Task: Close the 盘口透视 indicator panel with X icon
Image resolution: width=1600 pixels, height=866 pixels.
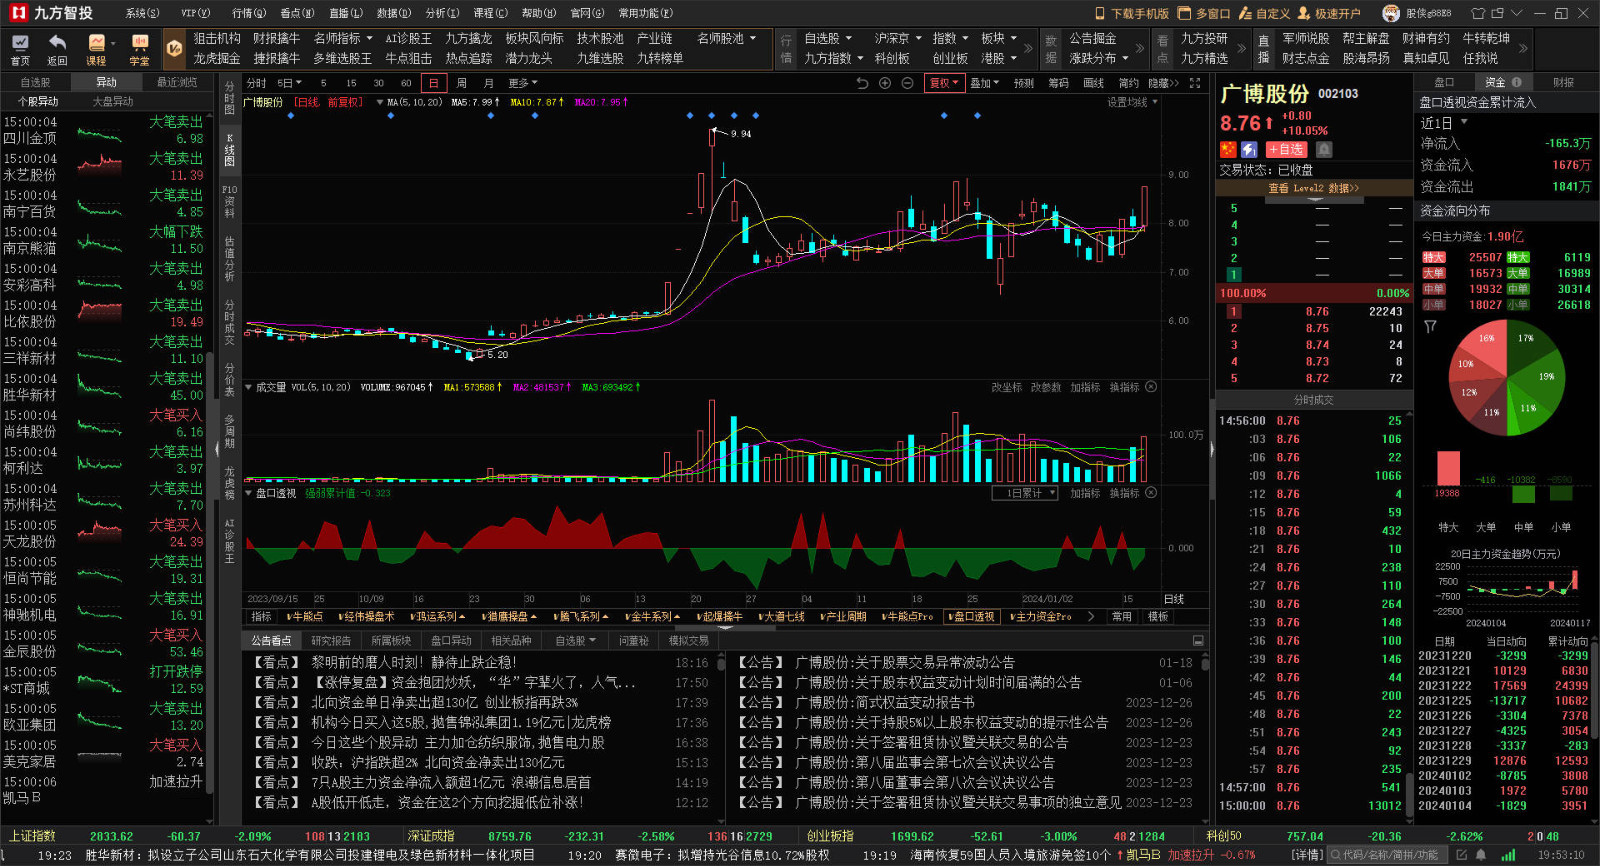Action: (1151, 492)
